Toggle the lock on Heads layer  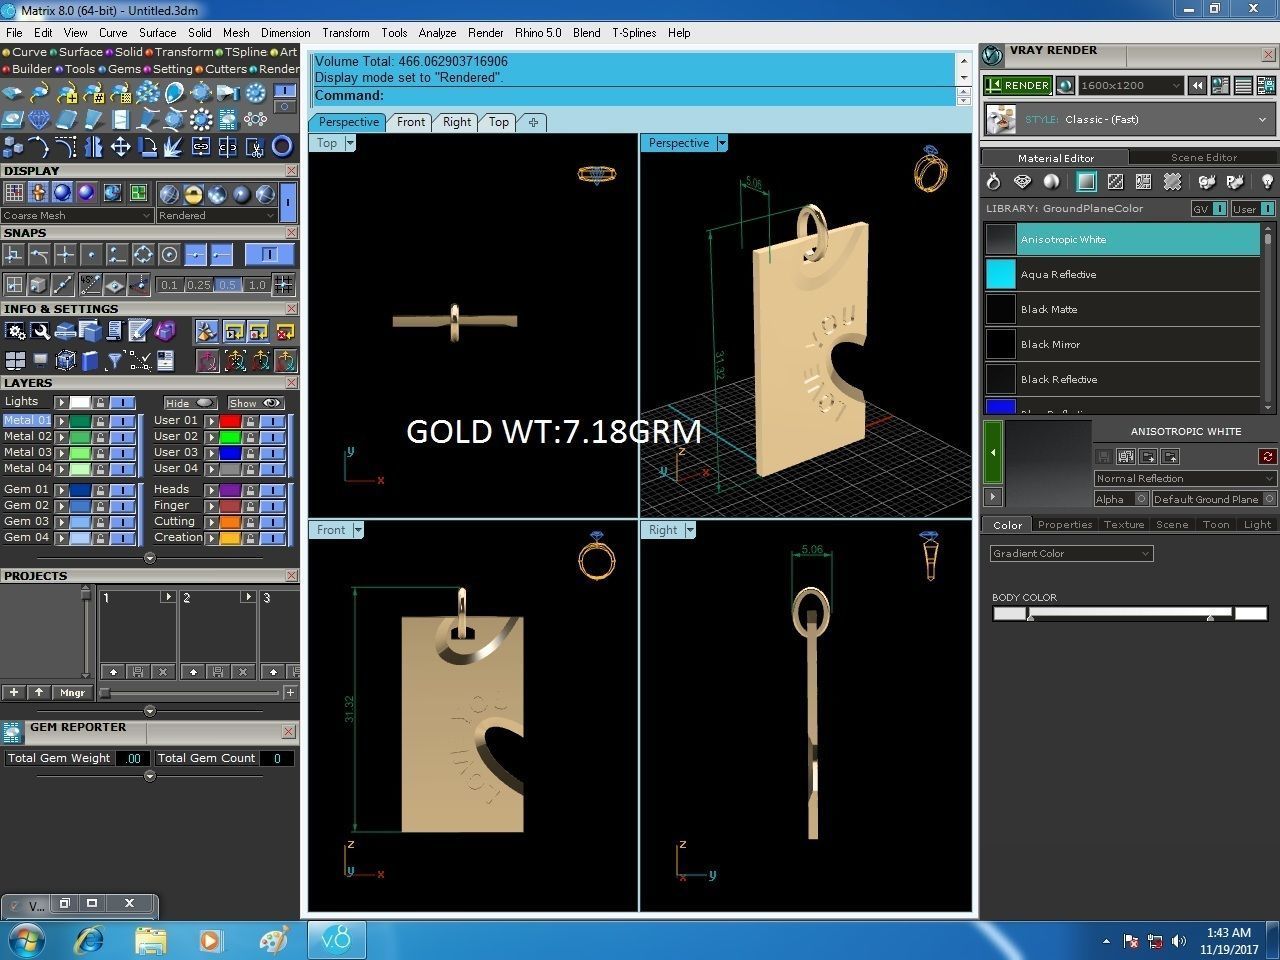250,490
